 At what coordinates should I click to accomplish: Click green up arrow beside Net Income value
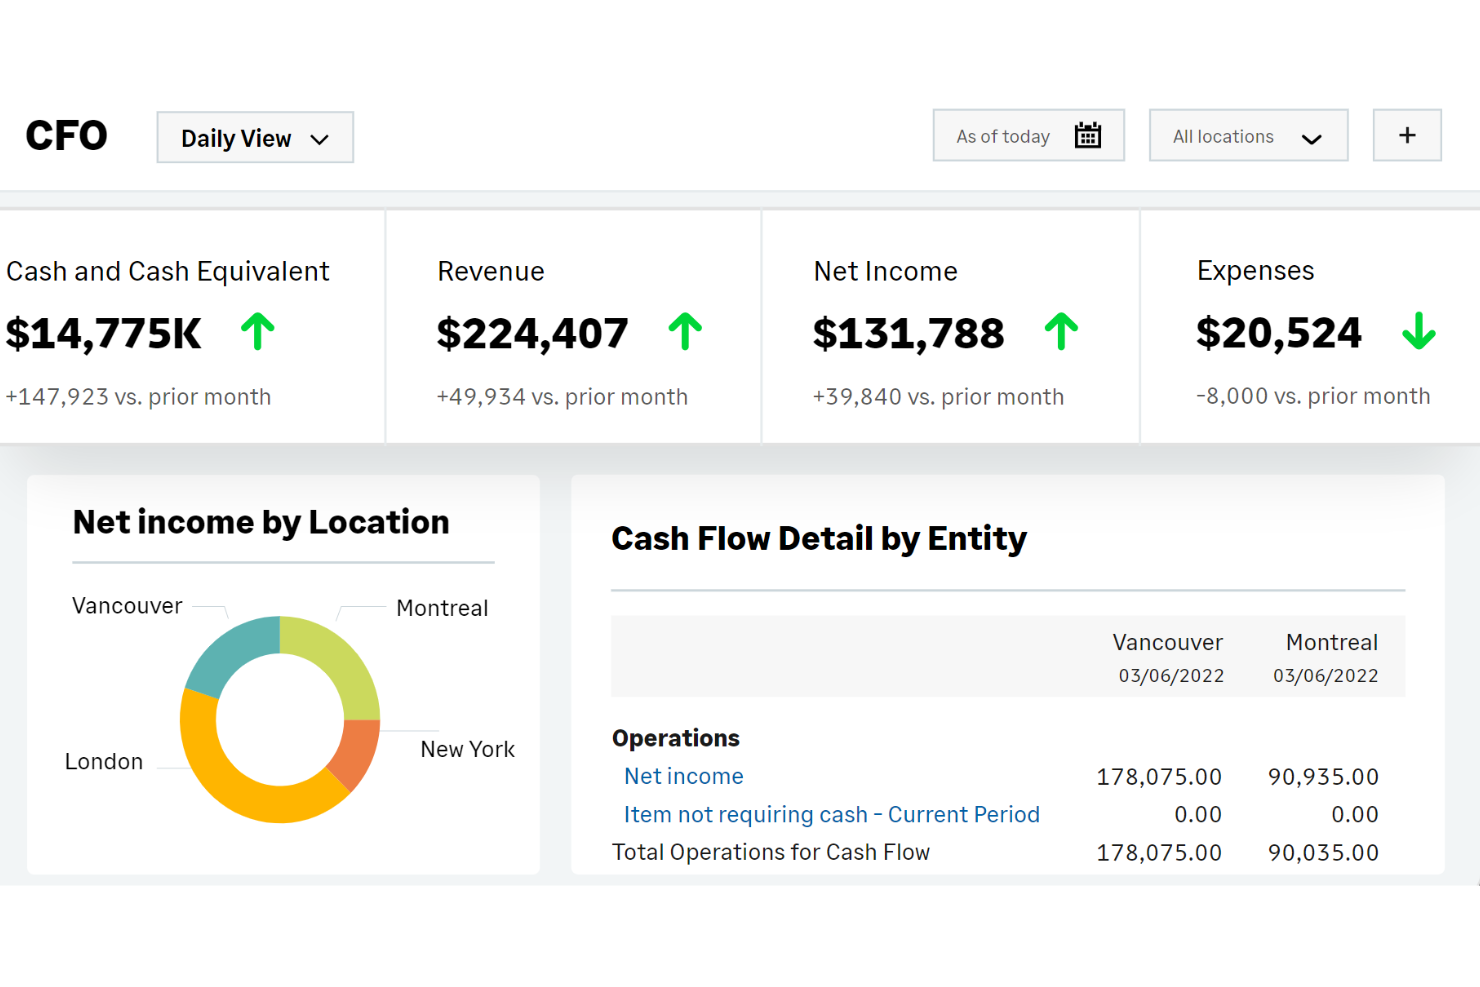1061,332
